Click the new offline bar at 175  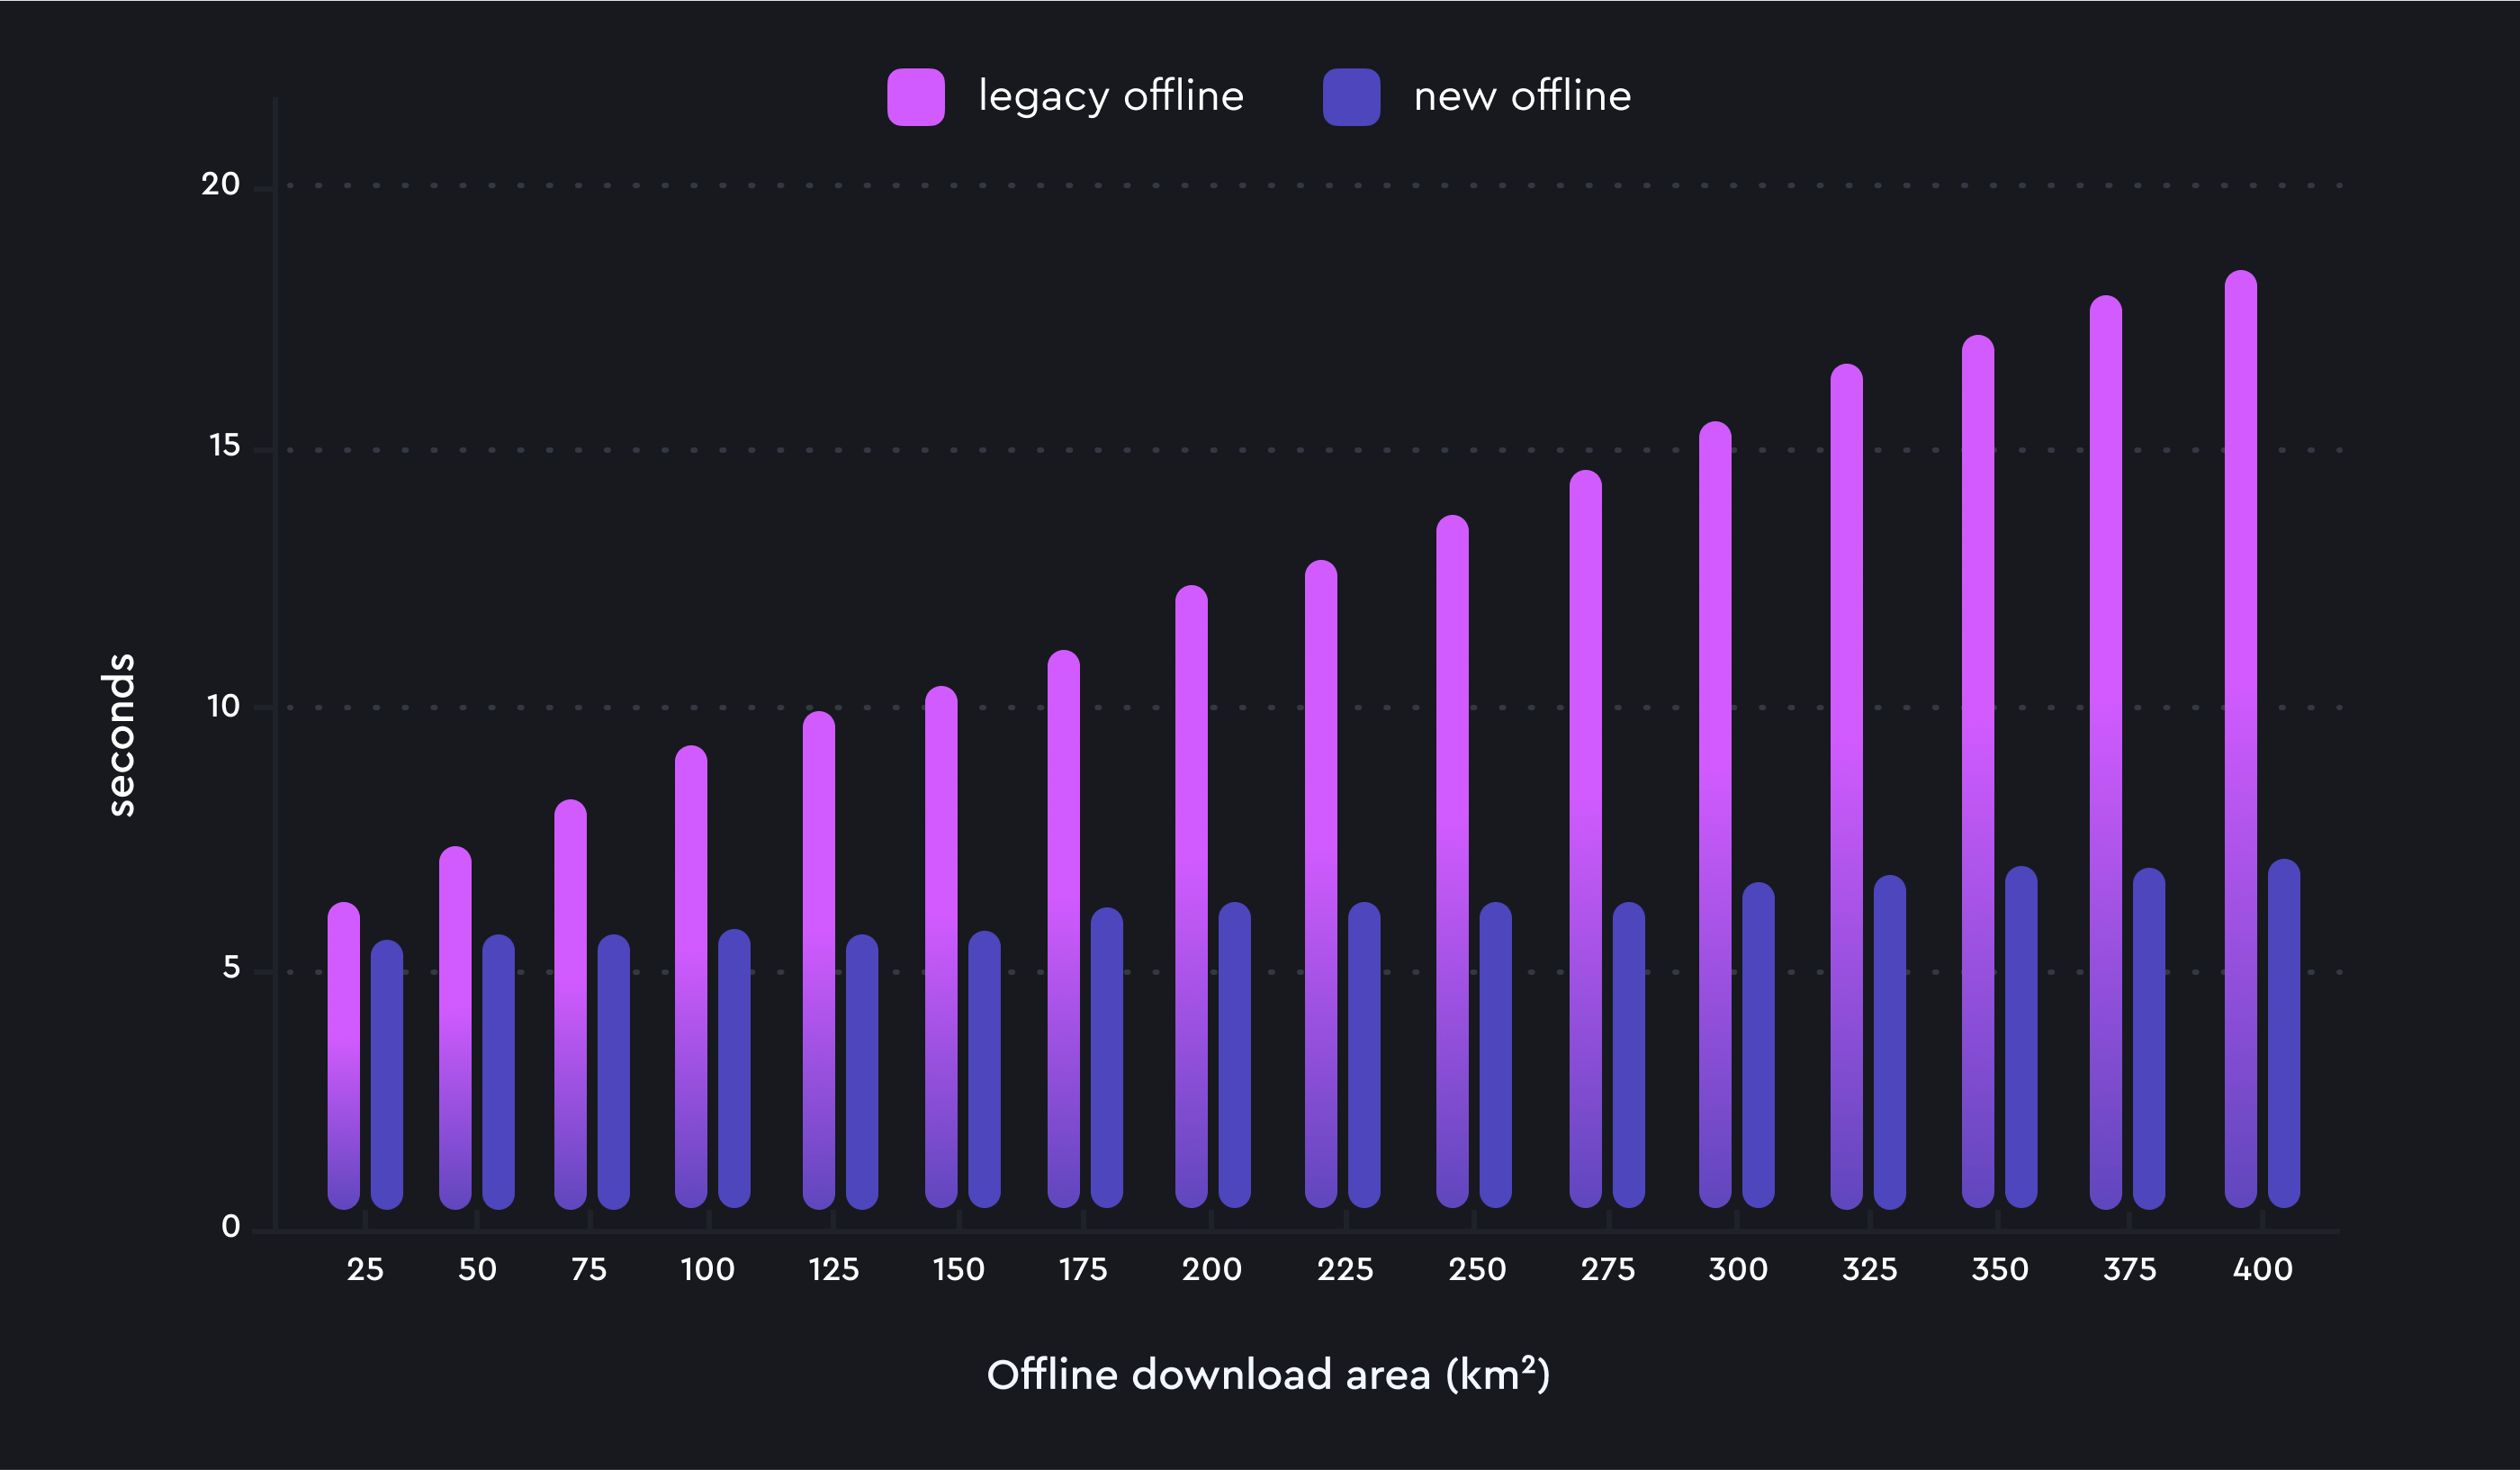(x=1106, y=1057)
